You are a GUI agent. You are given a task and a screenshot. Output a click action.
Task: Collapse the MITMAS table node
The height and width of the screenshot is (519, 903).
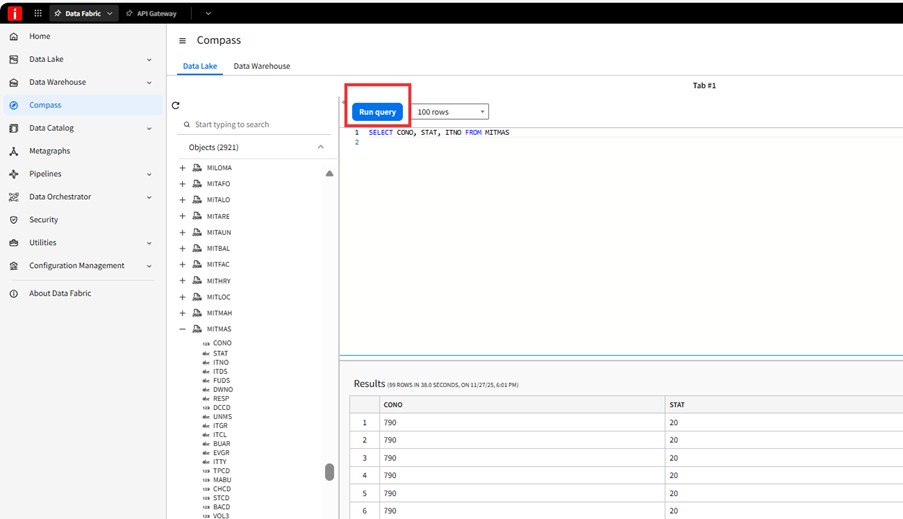click(182, 328)
